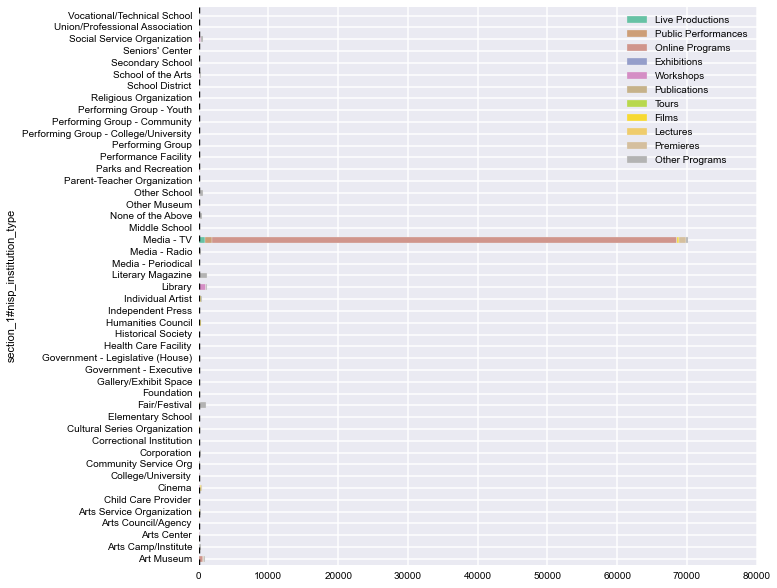The height and width of the screenshot is (588, 777).
Task: Click the Foundation label
Action: 167,393
